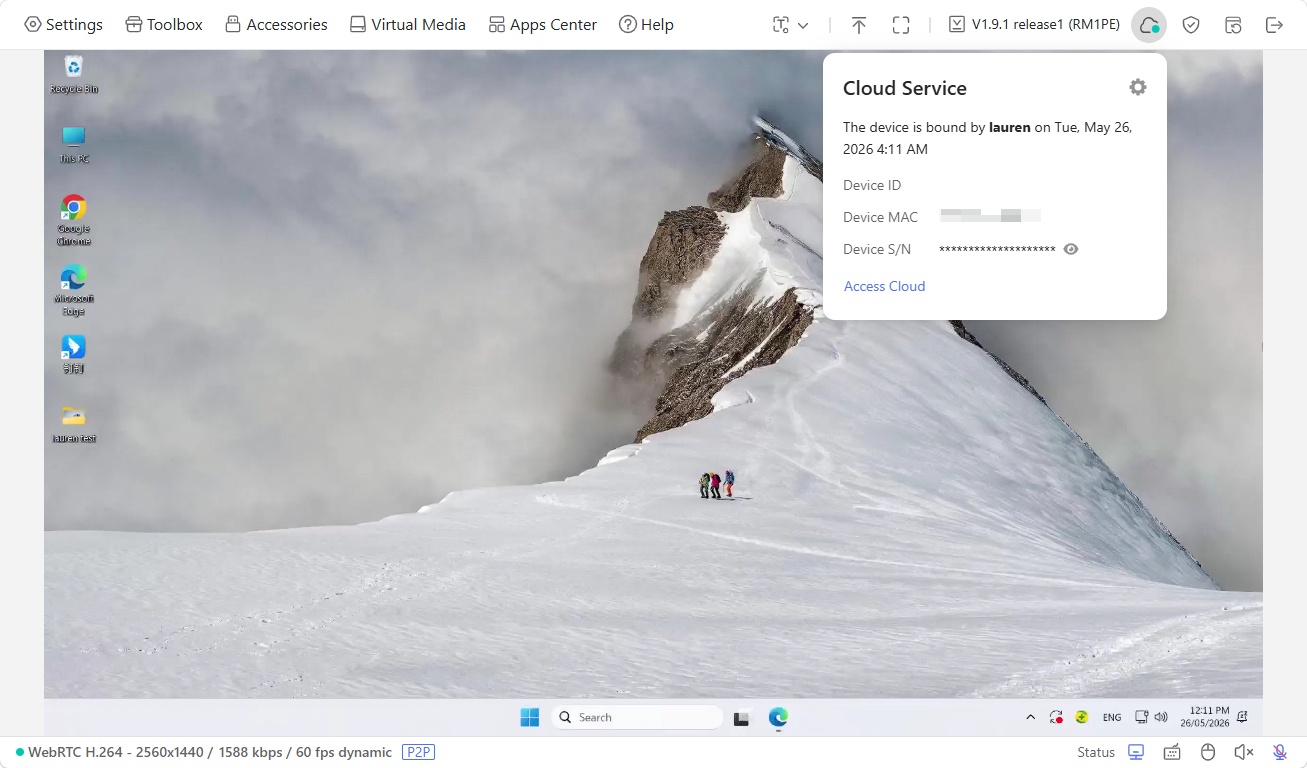Click the sync tray icon with red dot
Screen dimensions: 1307x768
[1056, 717]
